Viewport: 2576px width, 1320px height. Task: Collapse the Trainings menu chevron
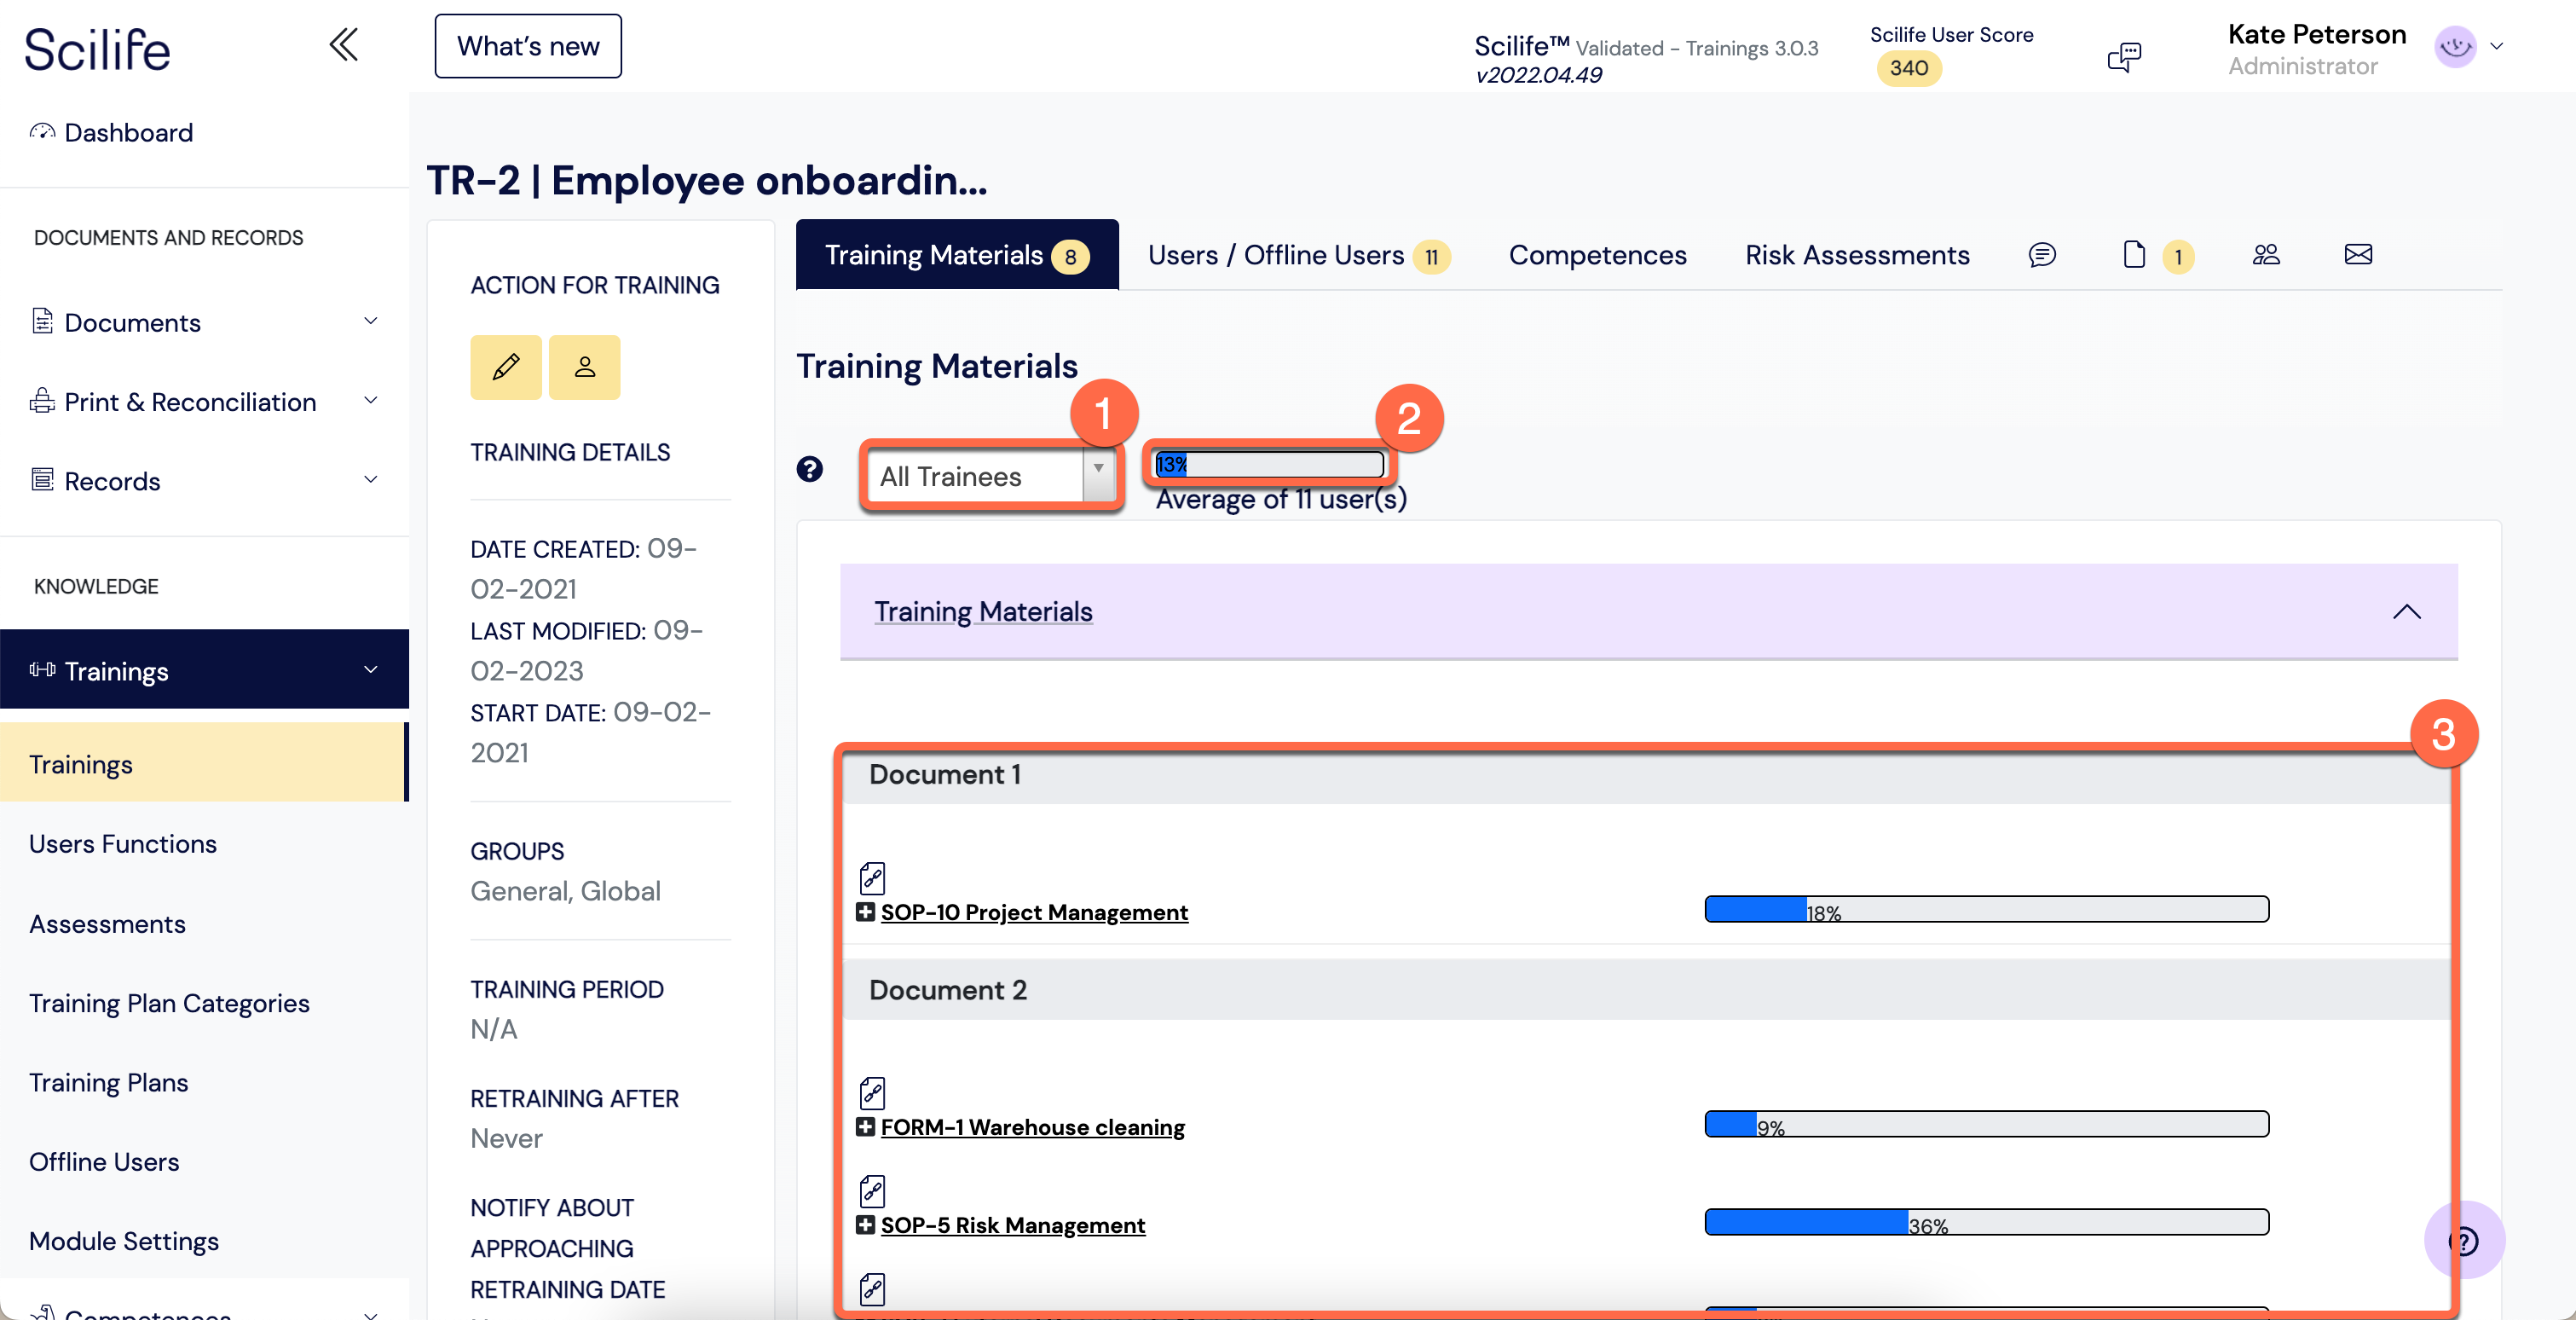pyautogui.click(x=371, y=670)
